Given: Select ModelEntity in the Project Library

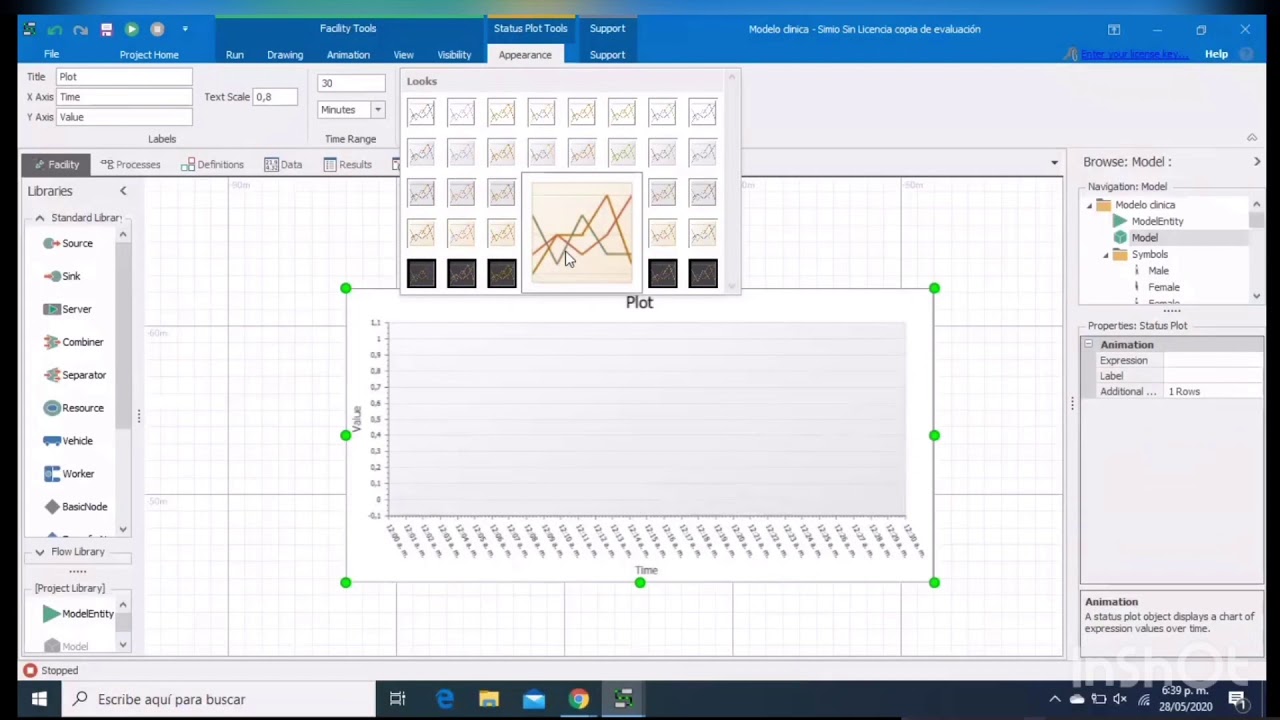Looking at the screenshot, I should [x=78, y=614].
